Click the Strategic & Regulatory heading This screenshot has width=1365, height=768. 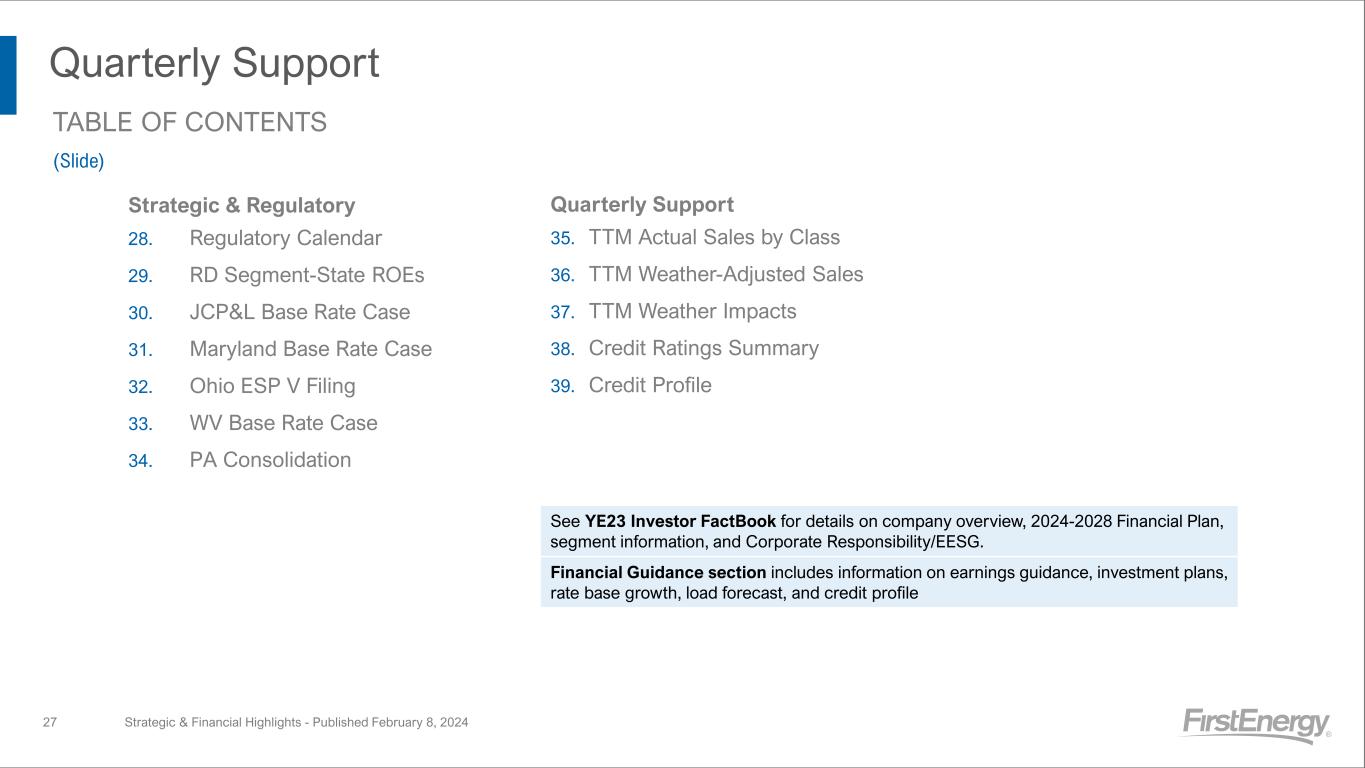[241, 205]
